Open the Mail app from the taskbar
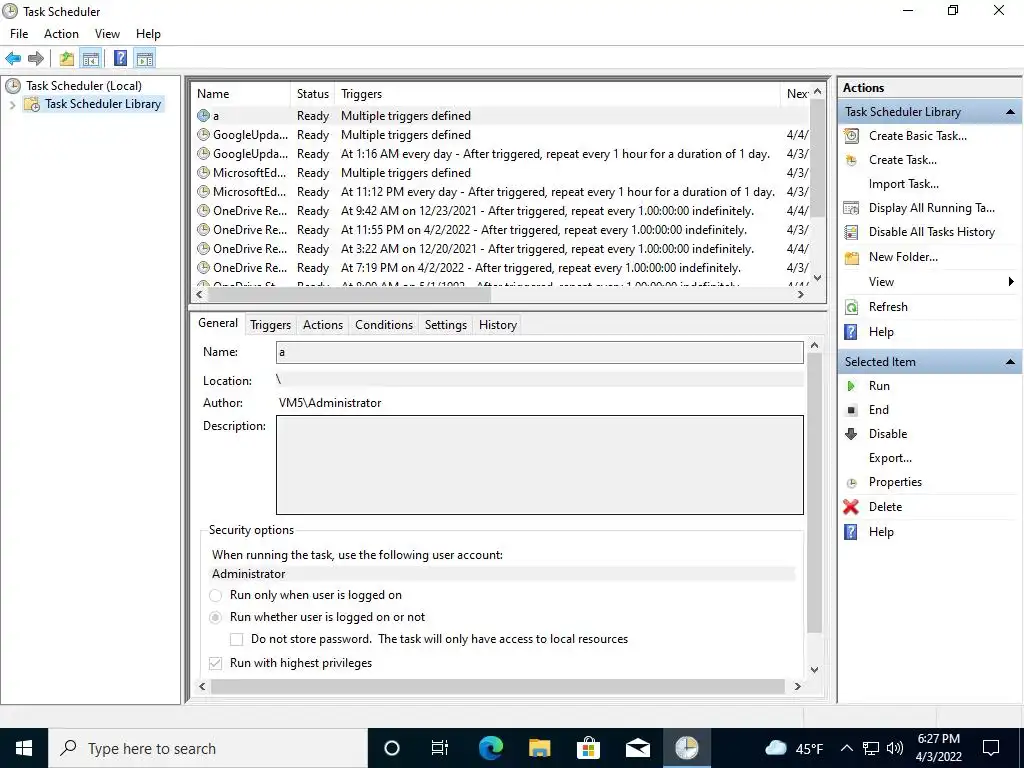Screen dimensions: 1024x768 coord(637,748)
